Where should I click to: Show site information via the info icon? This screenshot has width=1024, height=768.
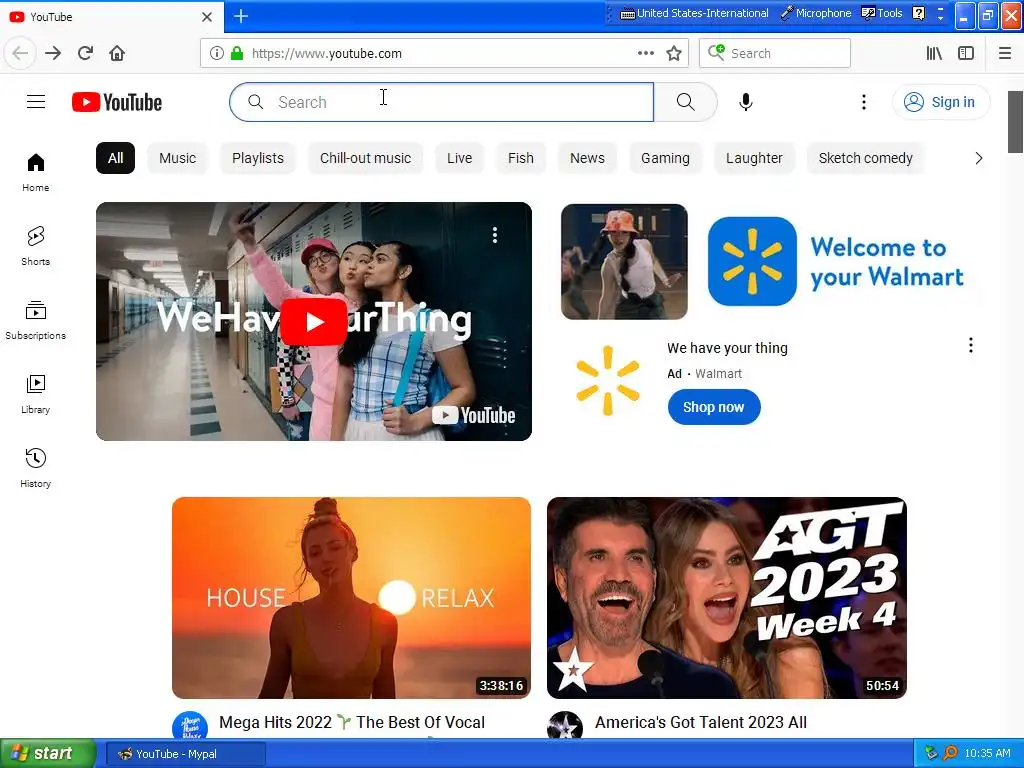coord(217,54)
